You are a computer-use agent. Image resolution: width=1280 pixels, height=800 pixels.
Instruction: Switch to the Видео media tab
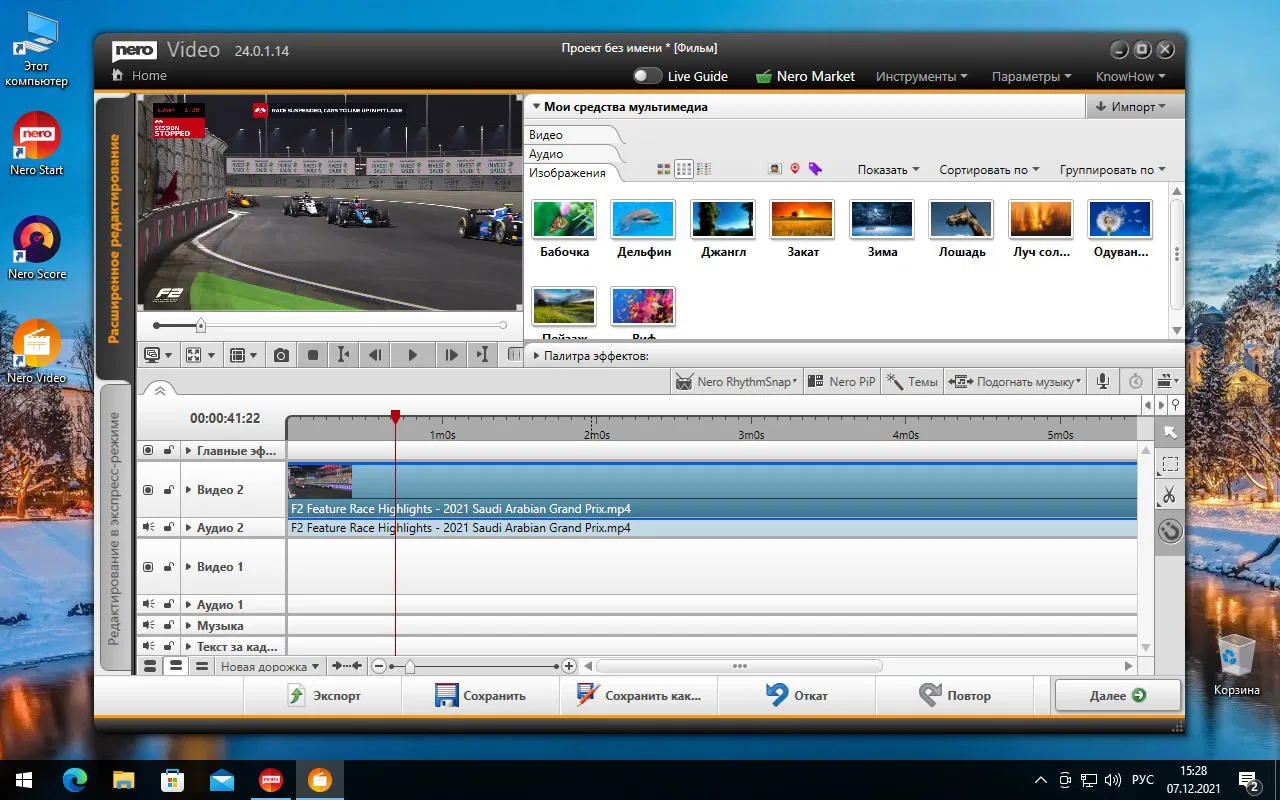(x=547, y=135)
